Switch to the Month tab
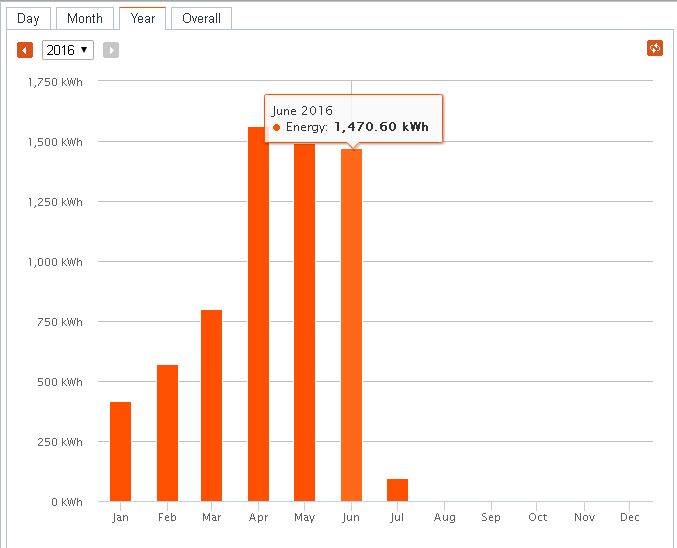Image resolution: width=677 pixels, height=548 pixels. (x=85, y=18)
